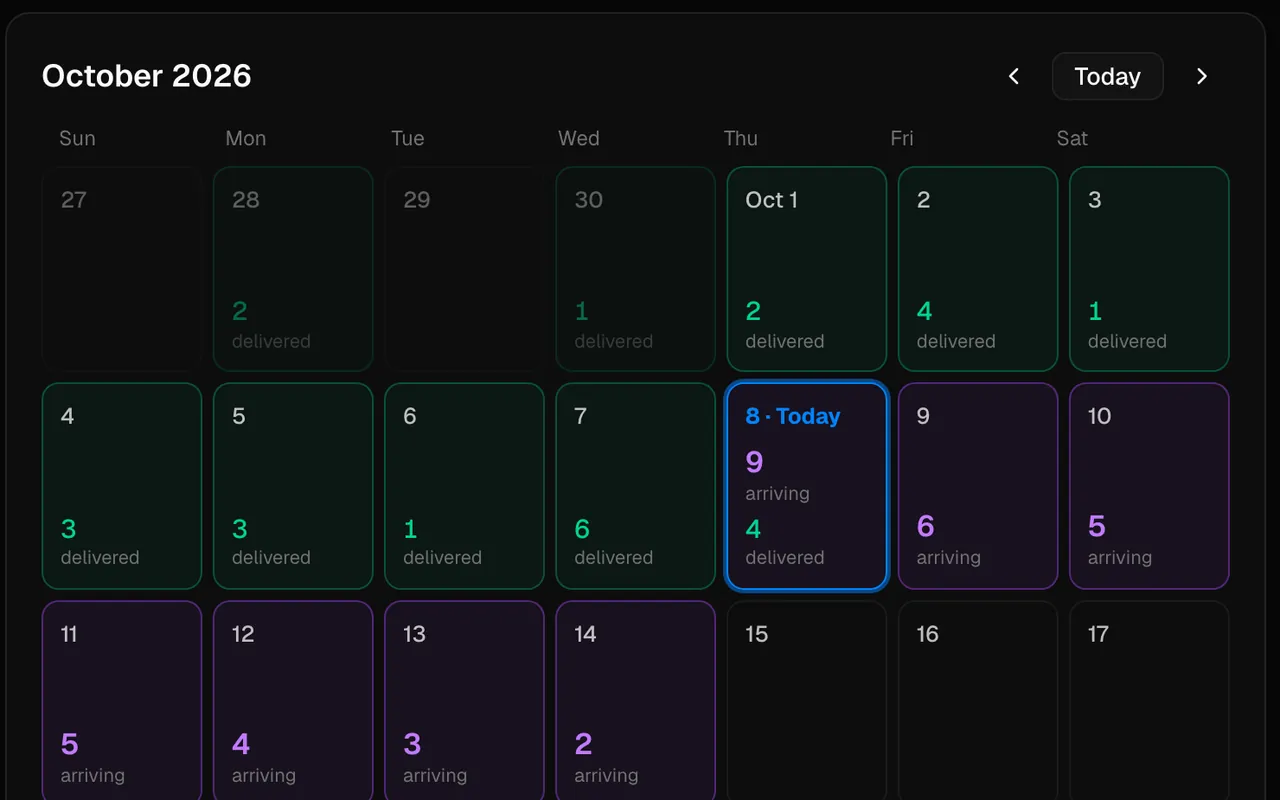1280x800 pixels.
Task: Open October 11 day cell
Action: tap(122, 700)
